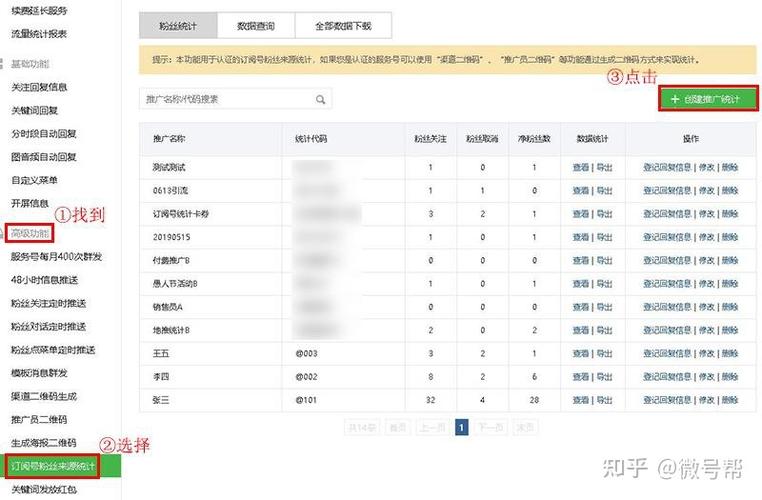Click the 粉丝取消 column header

click(482, 139)
